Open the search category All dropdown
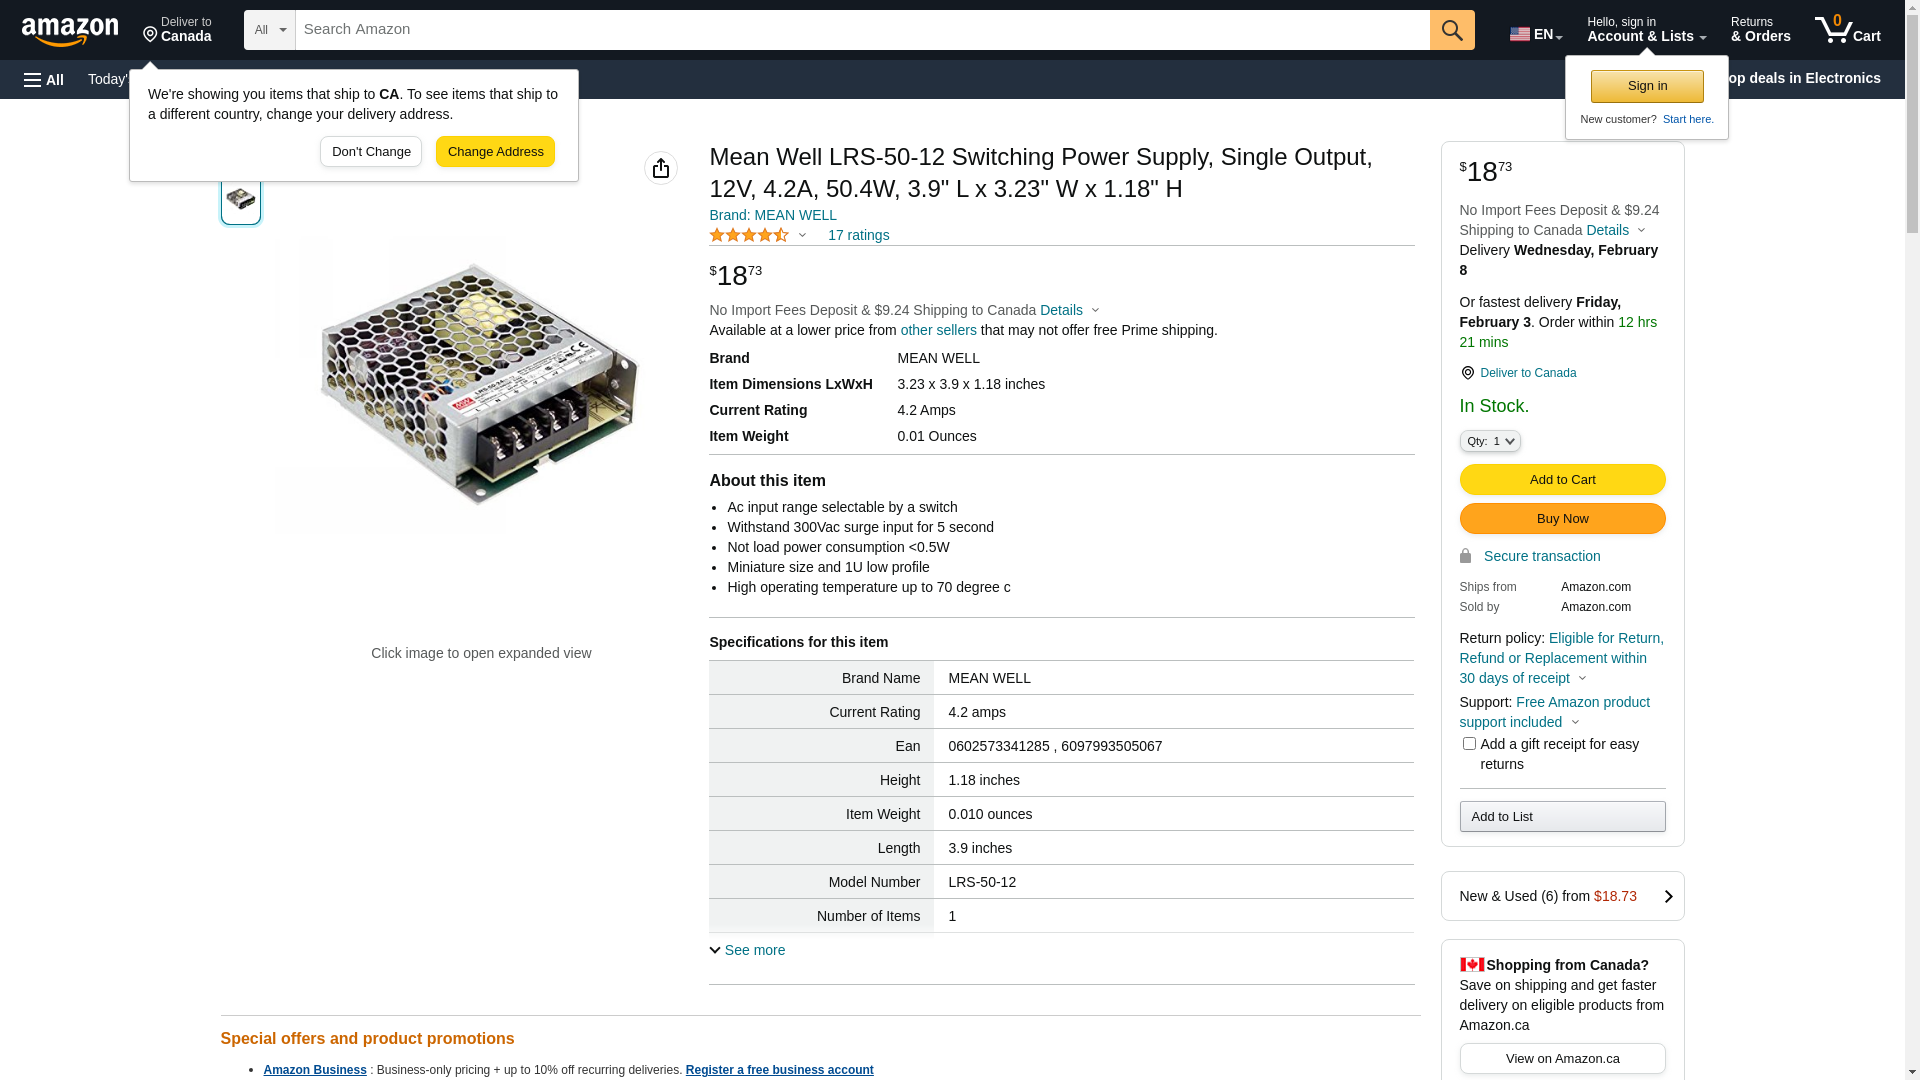 click(270, 30)
